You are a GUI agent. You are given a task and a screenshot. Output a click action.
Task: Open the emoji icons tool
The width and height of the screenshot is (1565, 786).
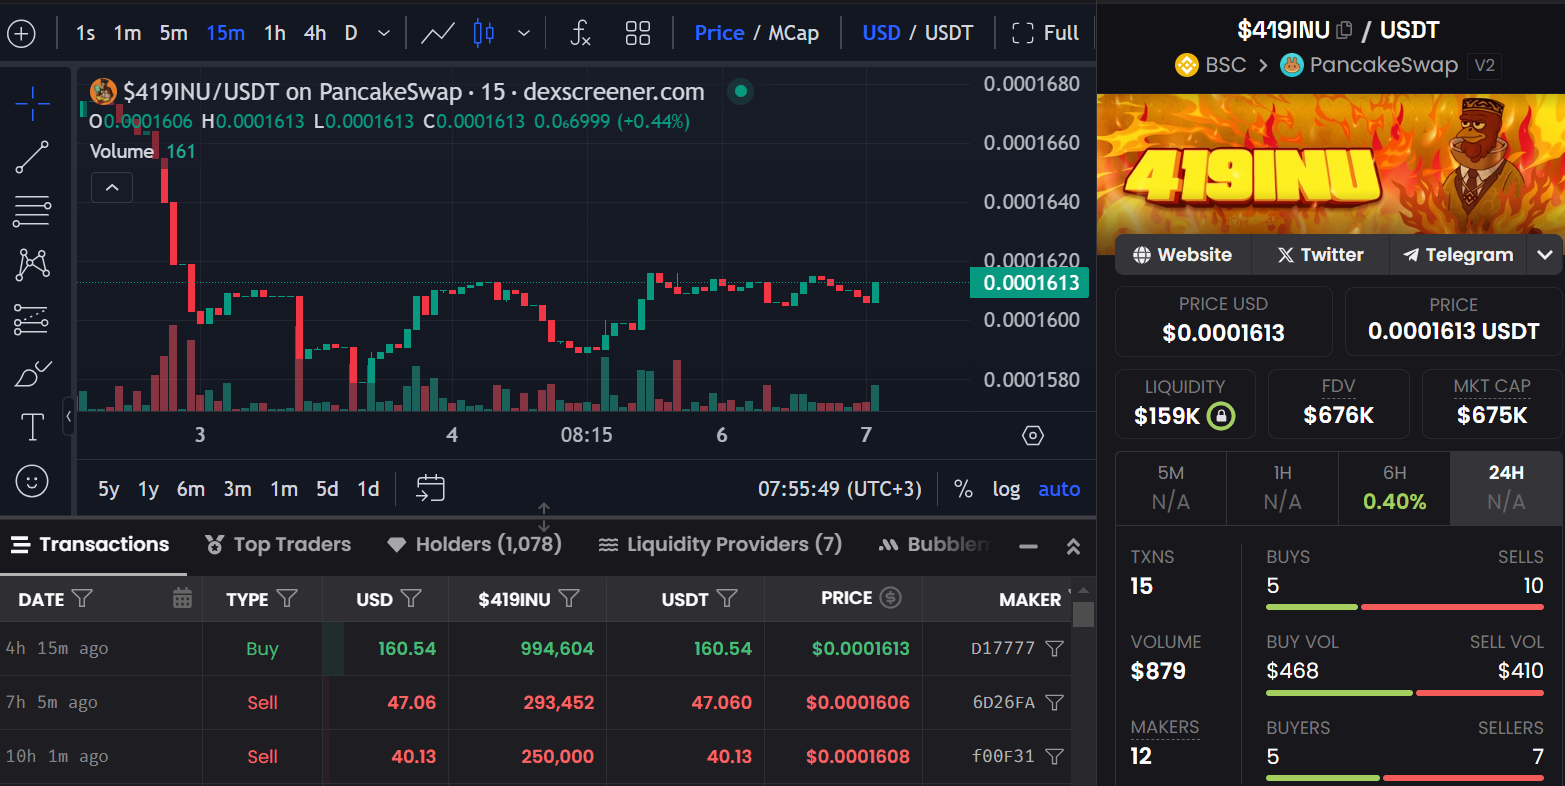click(32, 481)
